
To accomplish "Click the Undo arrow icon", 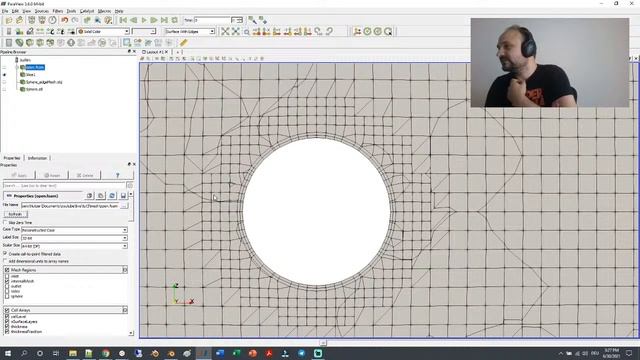I will pos(64,20).
